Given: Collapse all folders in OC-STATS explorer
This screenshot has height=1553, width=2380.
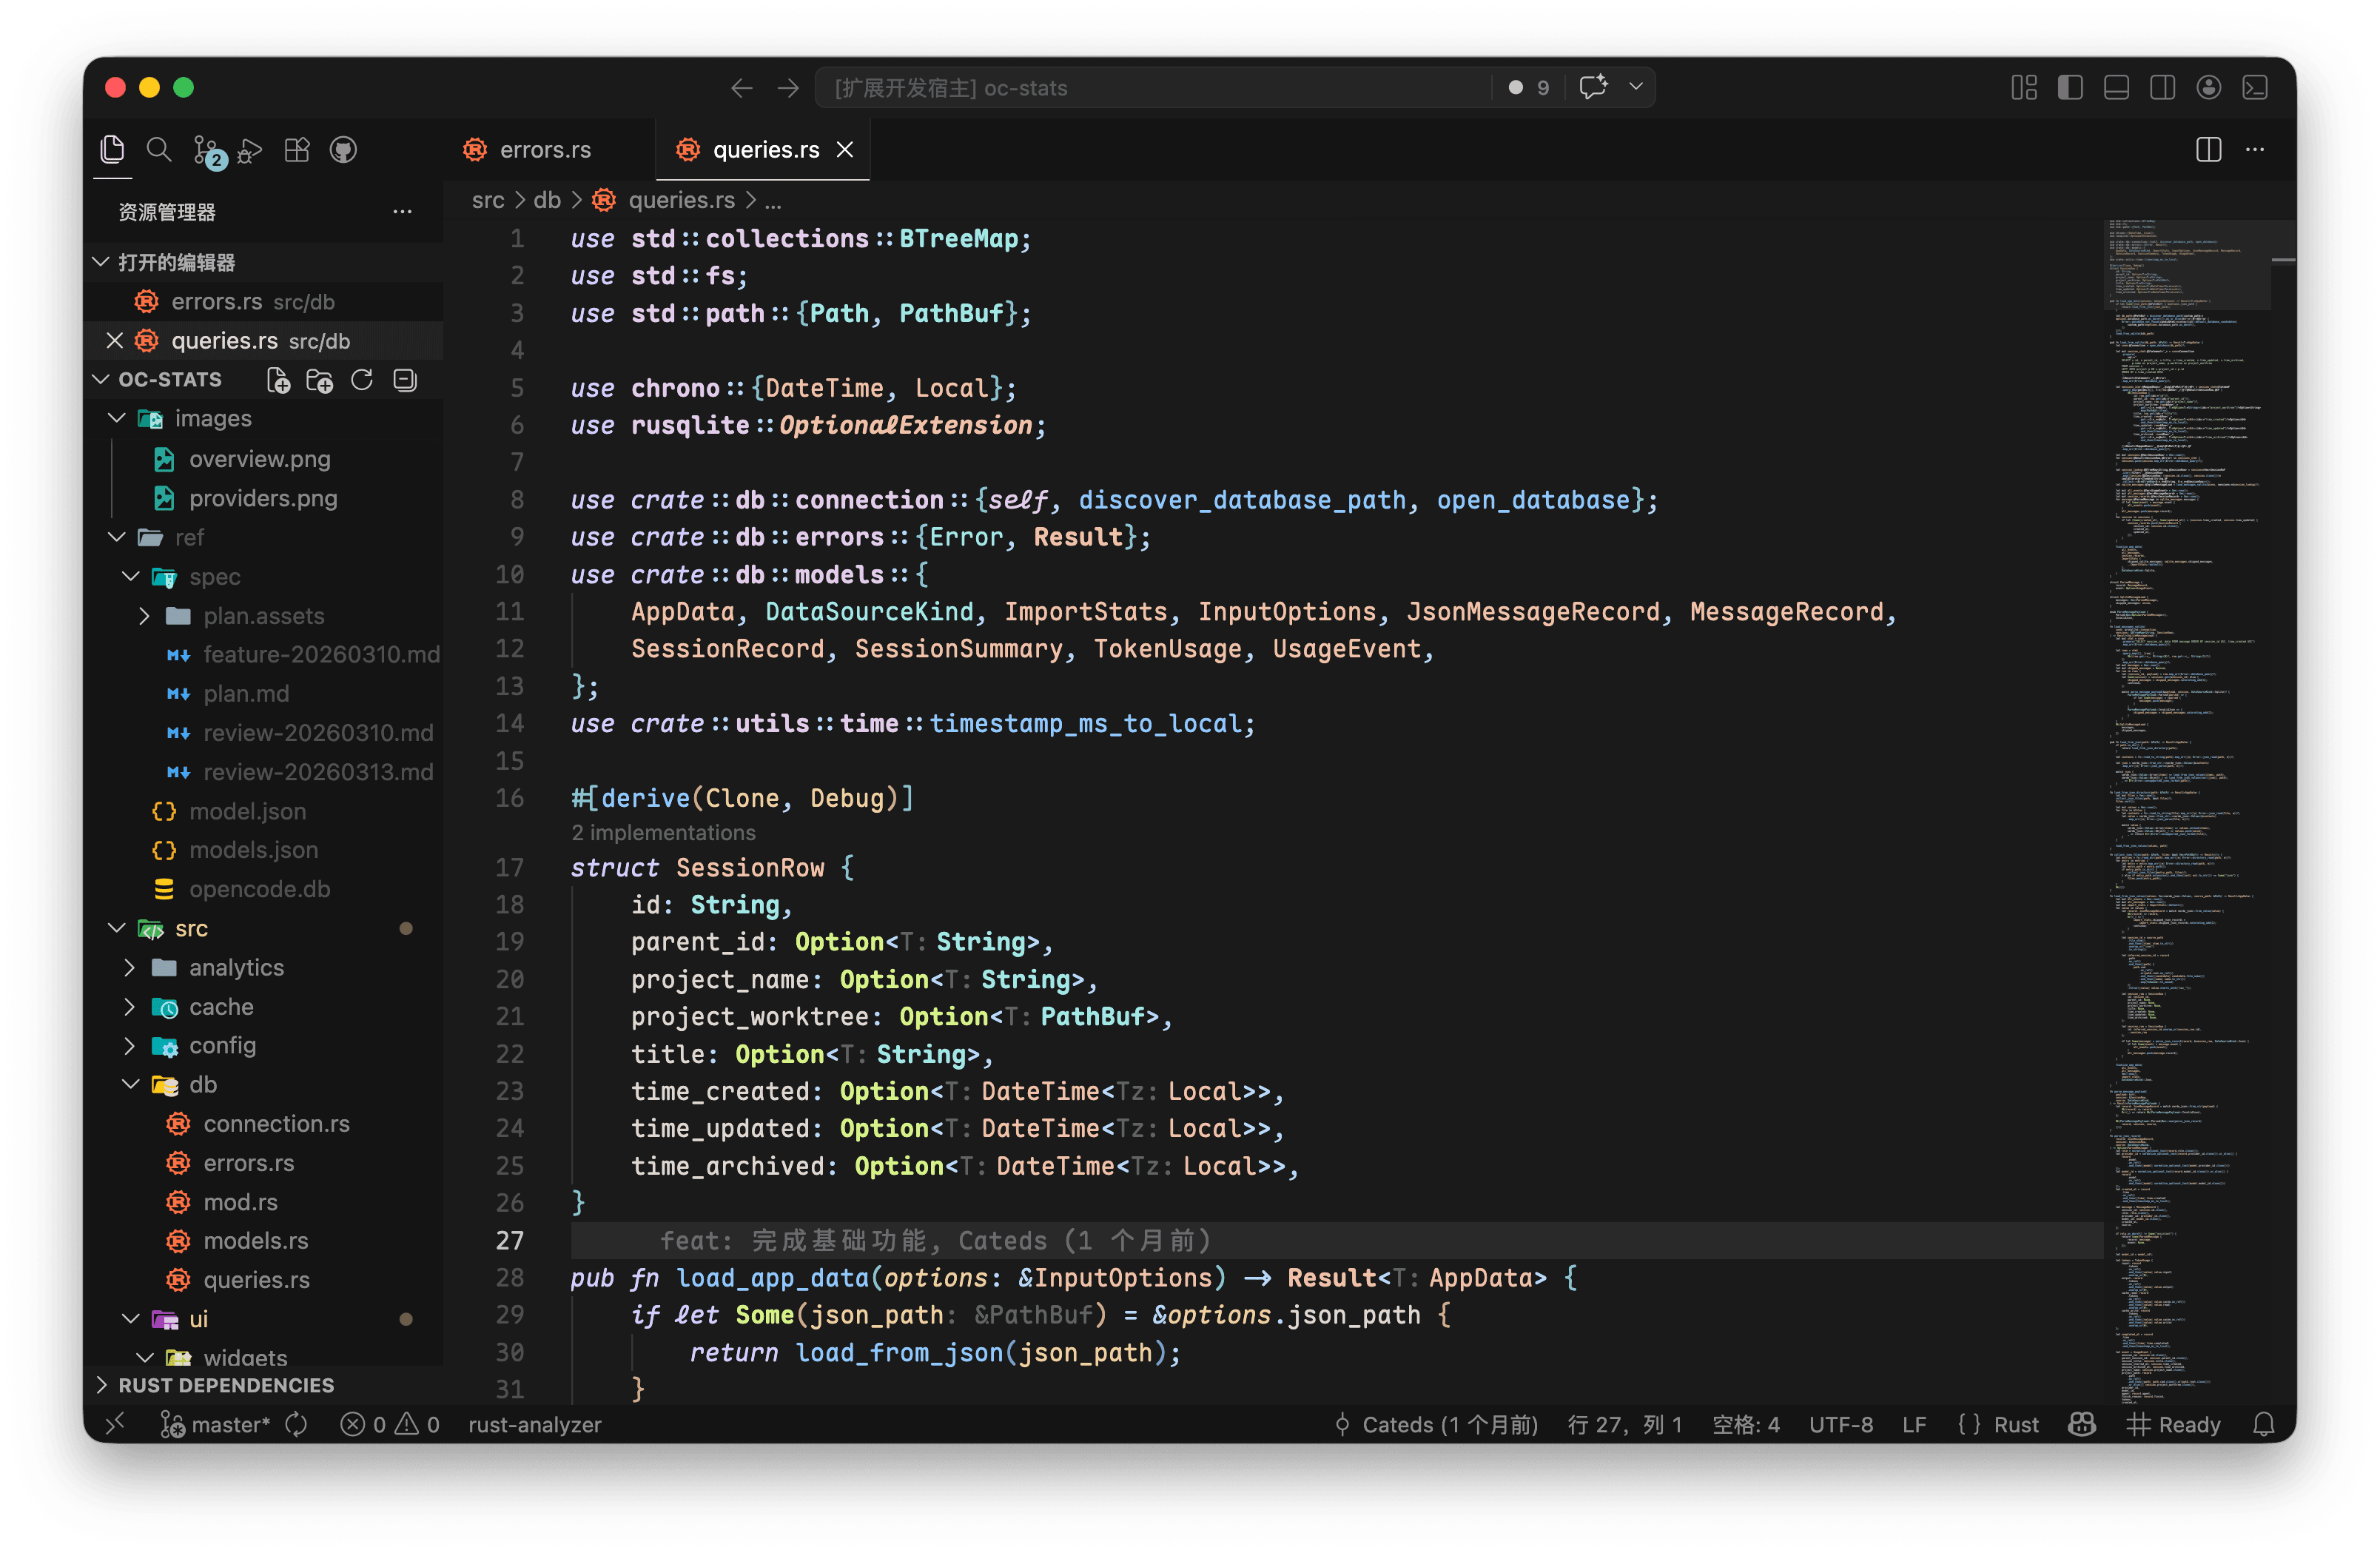Looking at the screenshot, I should coord(405,380).
